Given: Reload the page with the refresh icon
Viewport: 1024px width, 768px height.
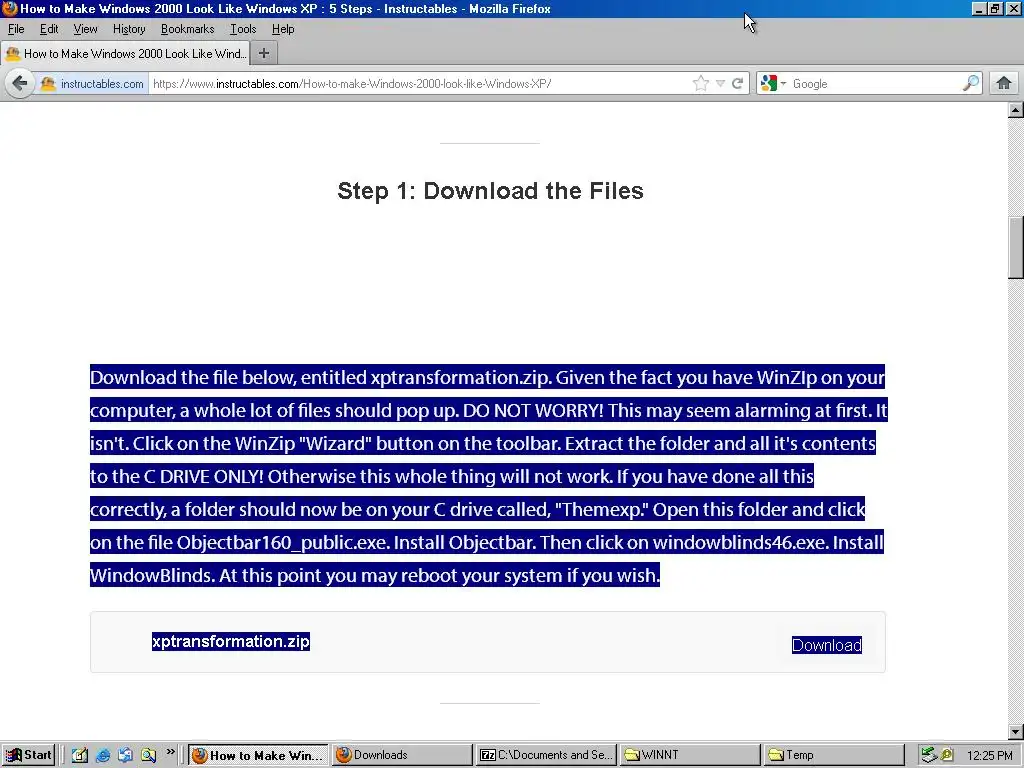Looking at the screenshot, I should coord(737,84).
